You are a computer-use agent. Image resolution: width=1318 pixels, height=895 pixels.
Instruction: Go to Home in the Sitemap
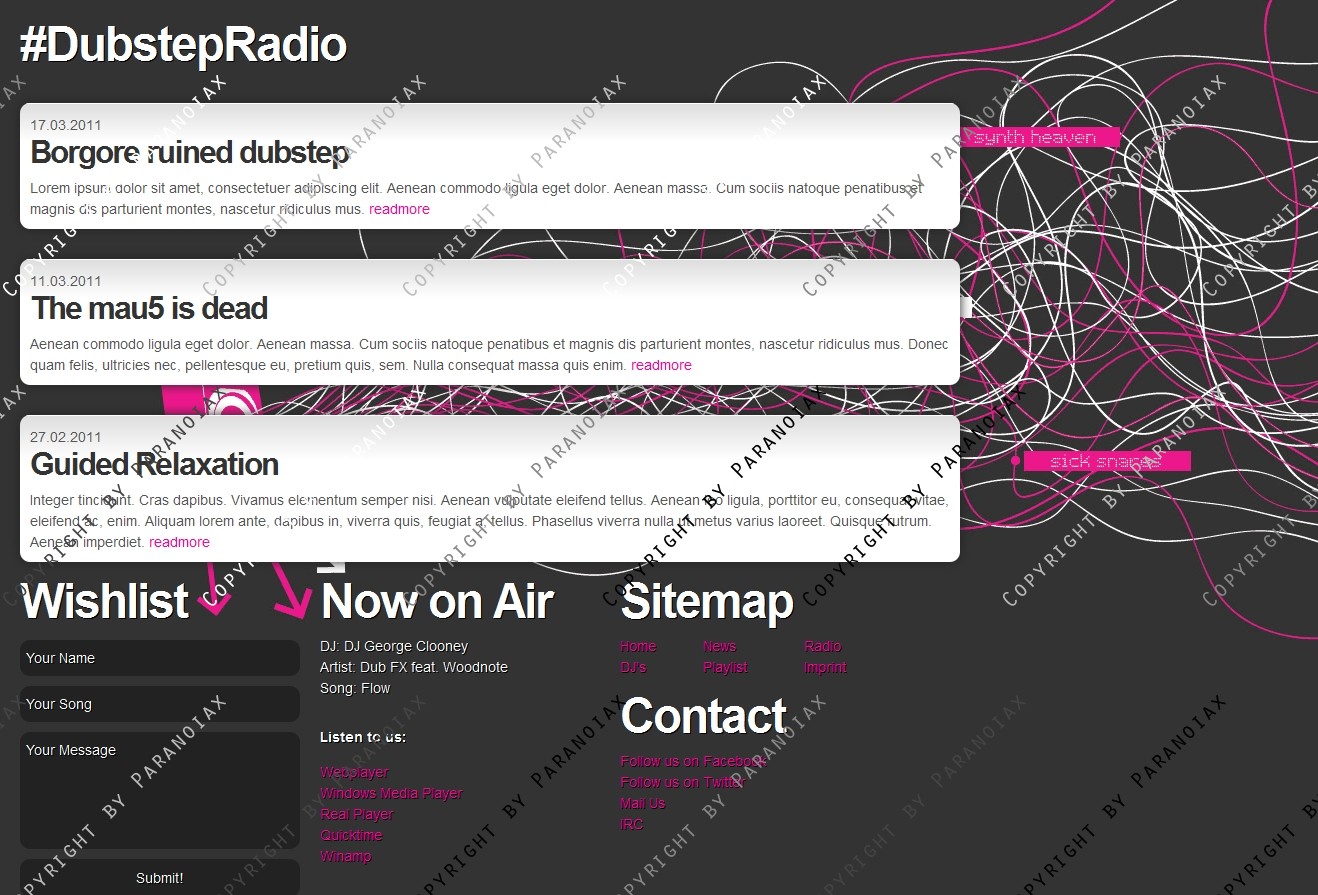[638, 646]
